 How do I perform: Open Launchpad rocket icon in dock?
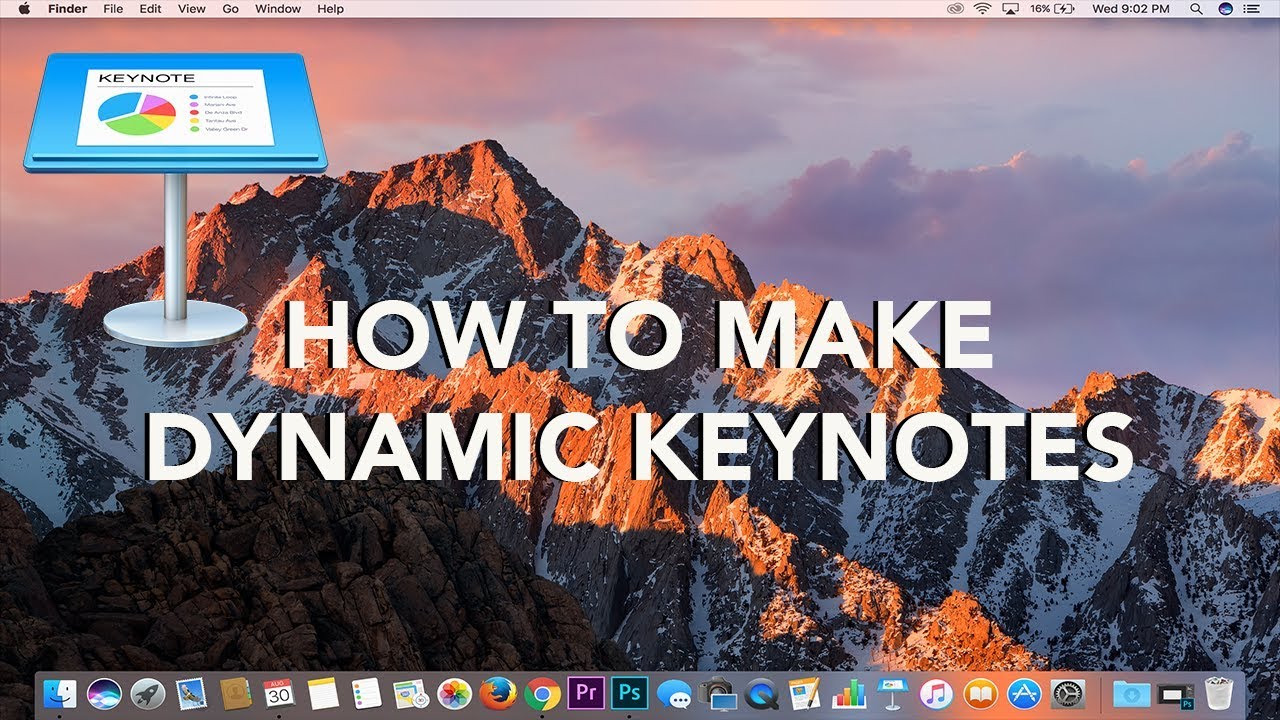(148, 693)
